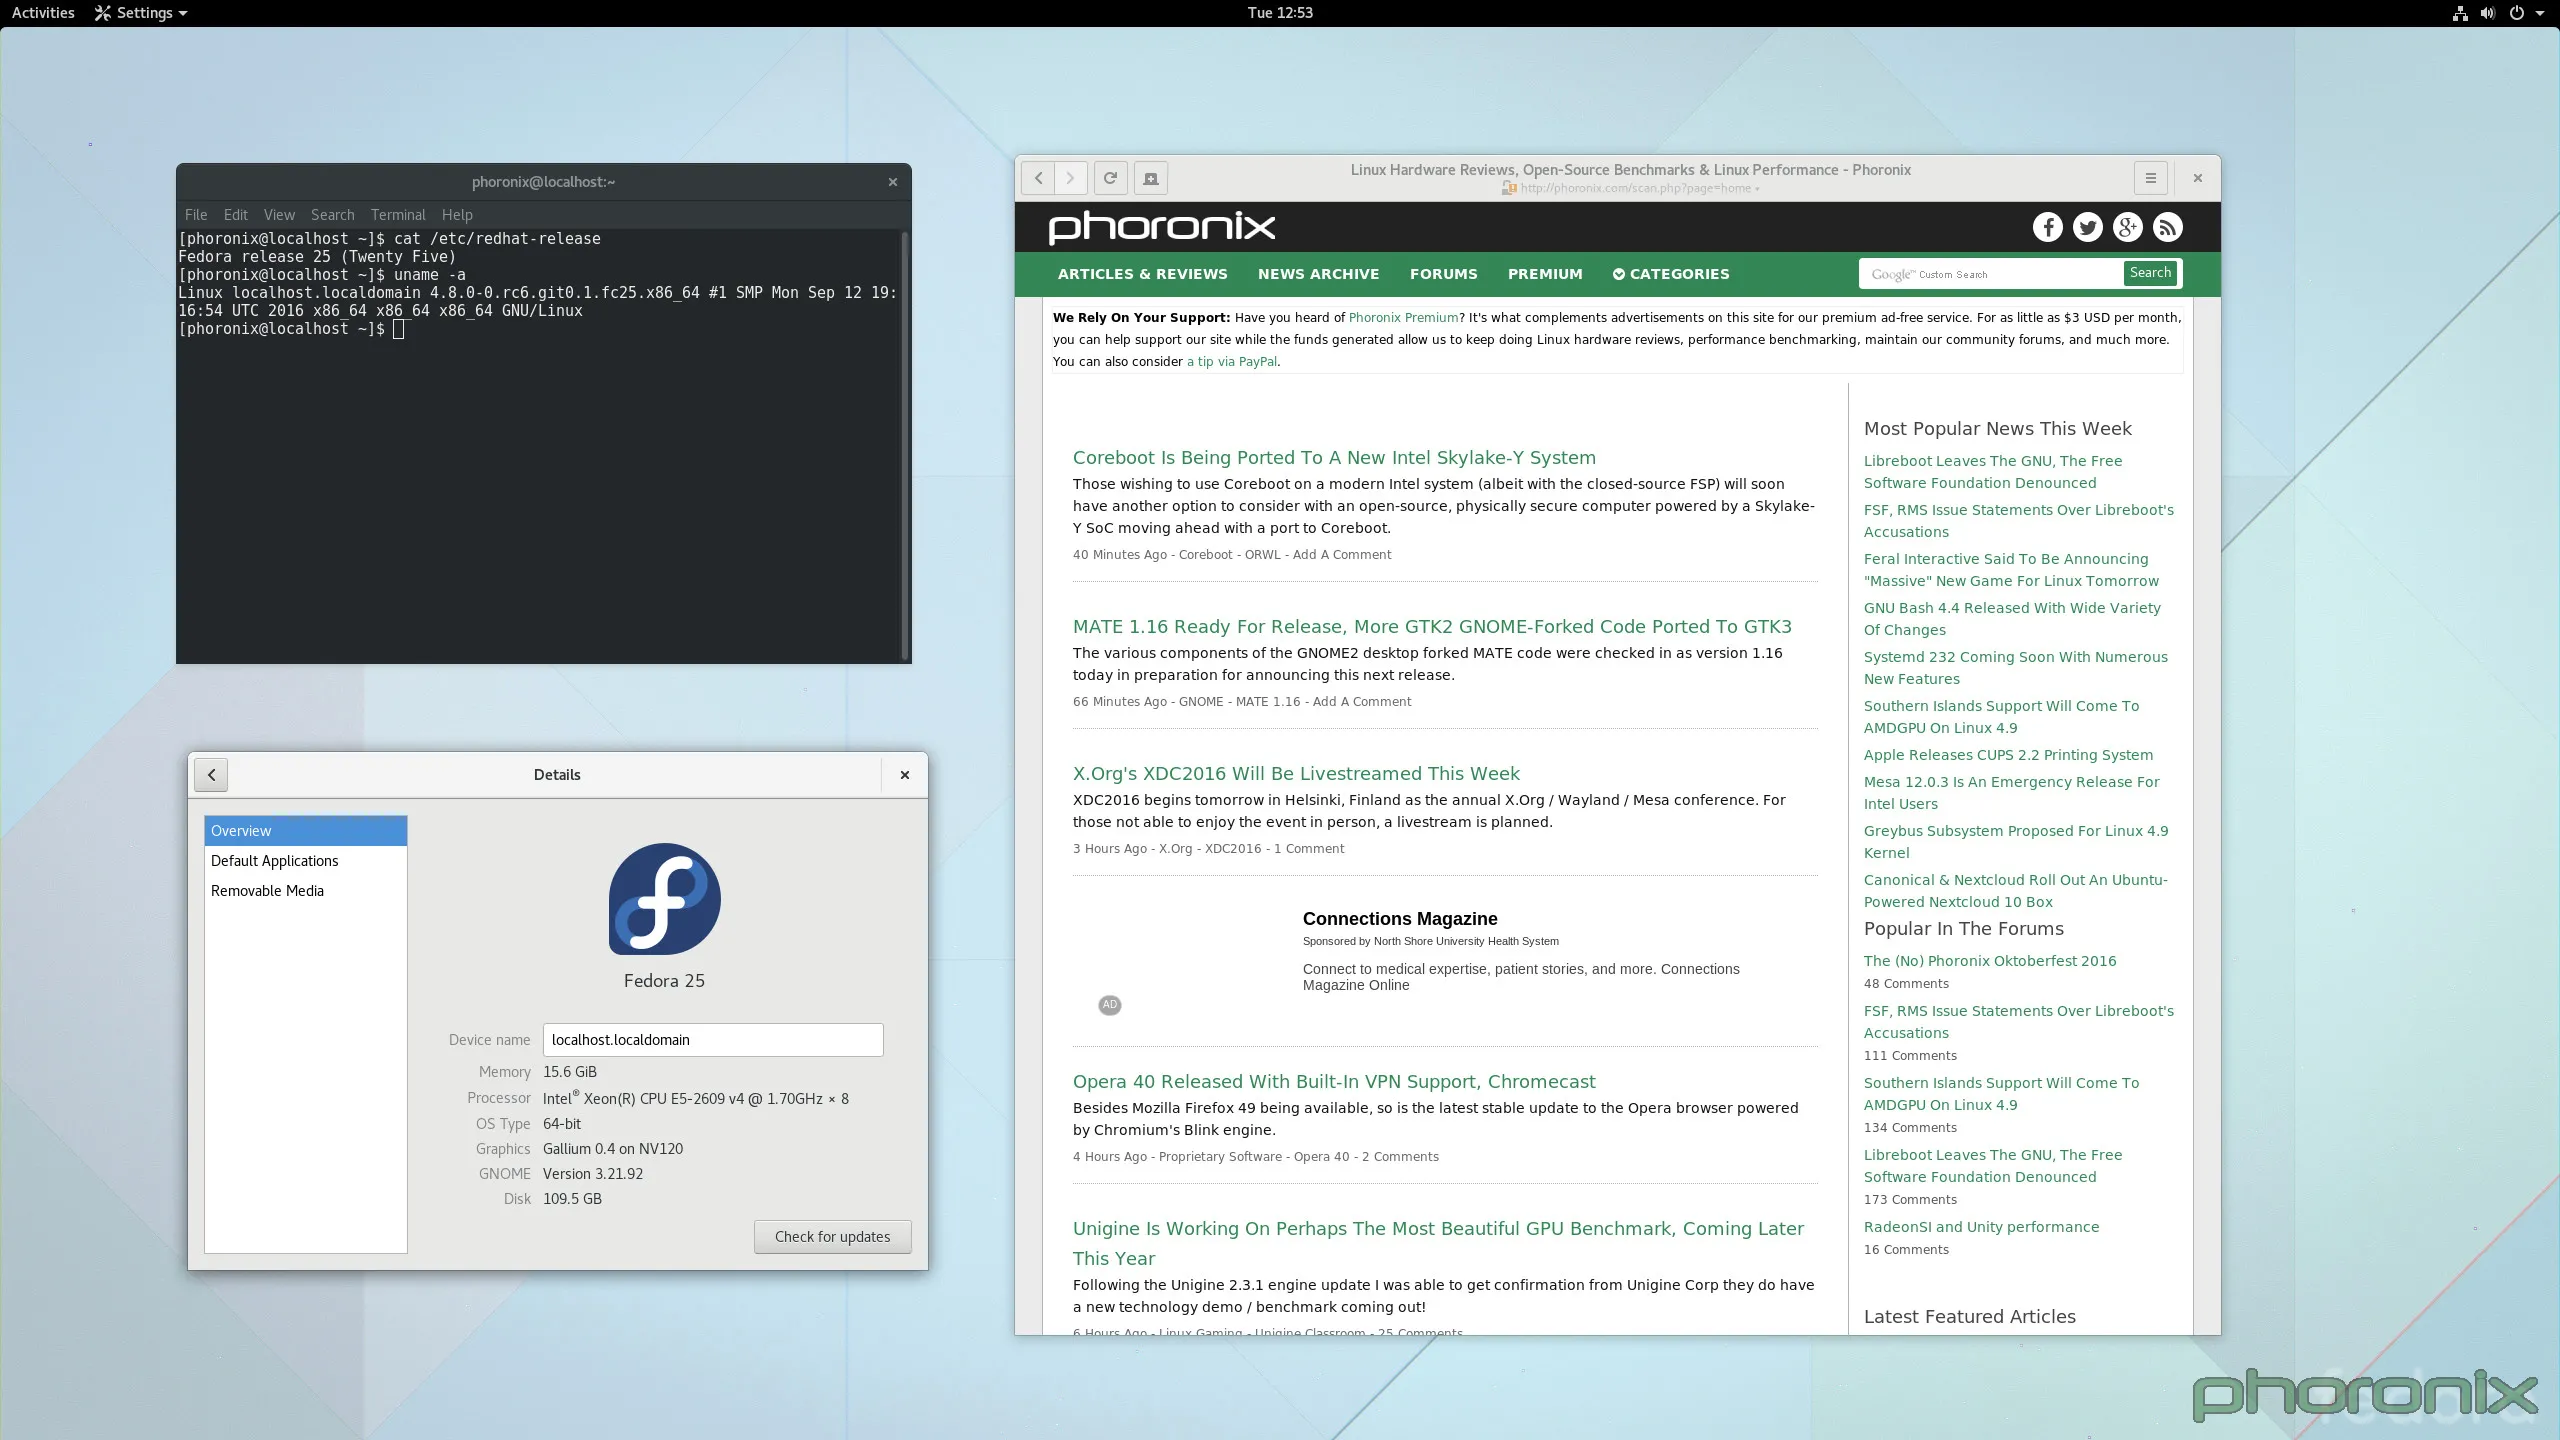
Task: Open Articles & Reviews nav item
Action: pos(1143,274)
